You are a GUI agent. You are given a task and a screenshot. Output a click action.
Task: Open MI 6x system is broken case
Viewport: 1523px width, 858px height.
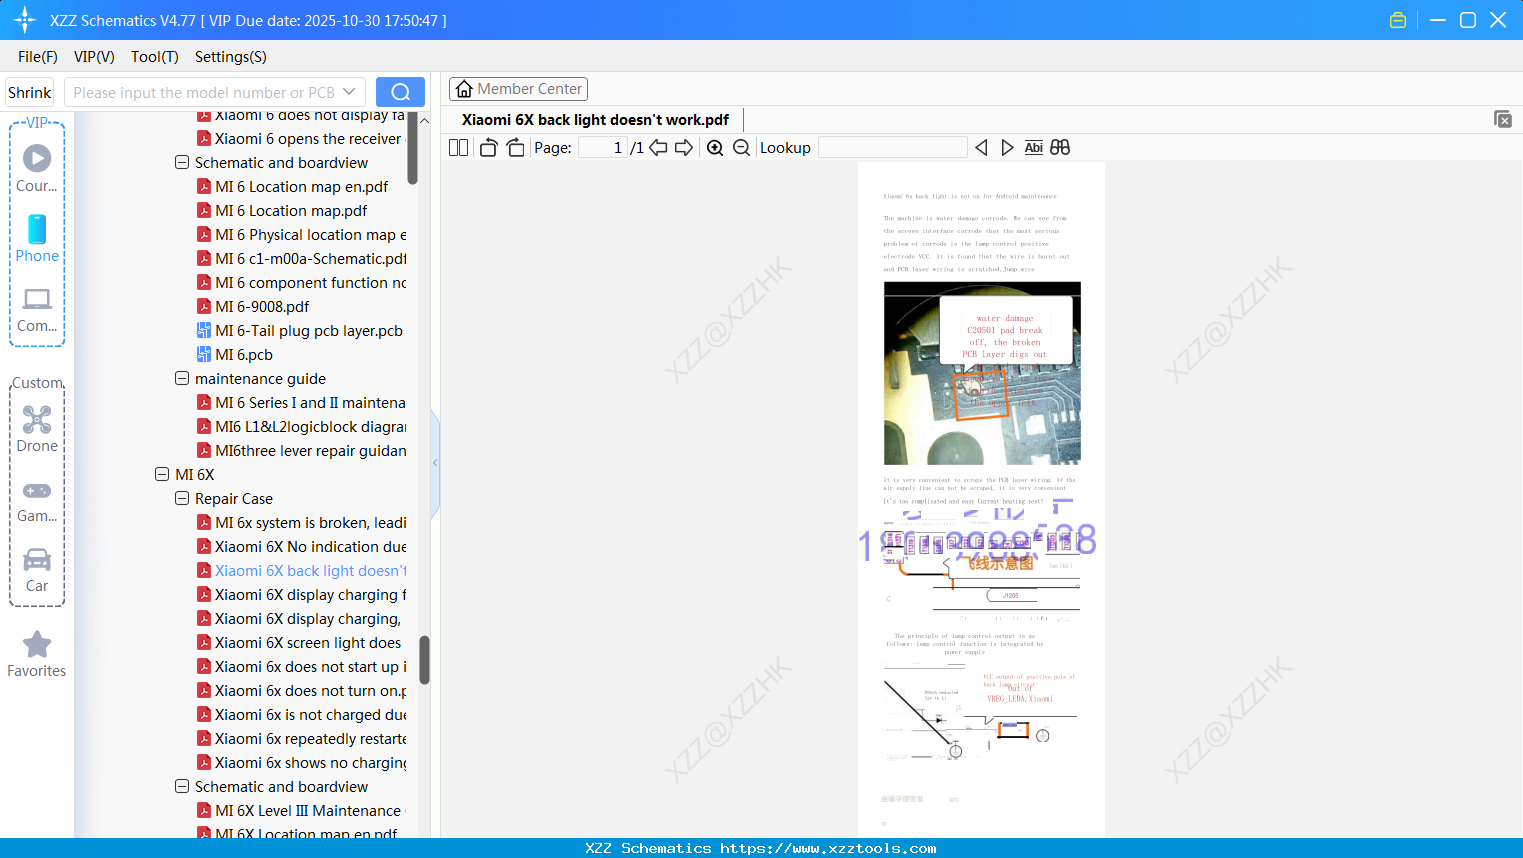(311, 523)
